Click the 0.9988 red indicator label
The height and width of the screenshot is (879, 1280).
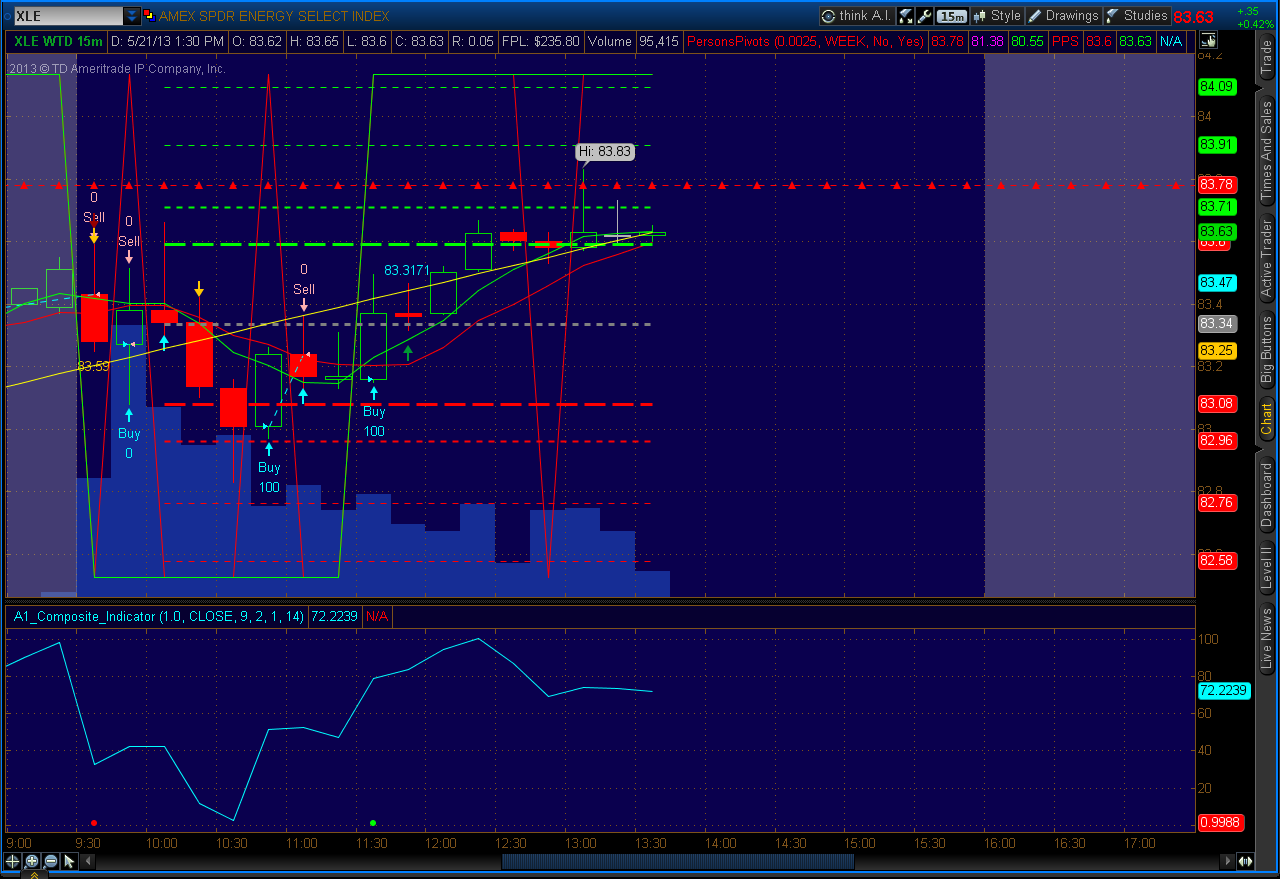(1219, 823)
